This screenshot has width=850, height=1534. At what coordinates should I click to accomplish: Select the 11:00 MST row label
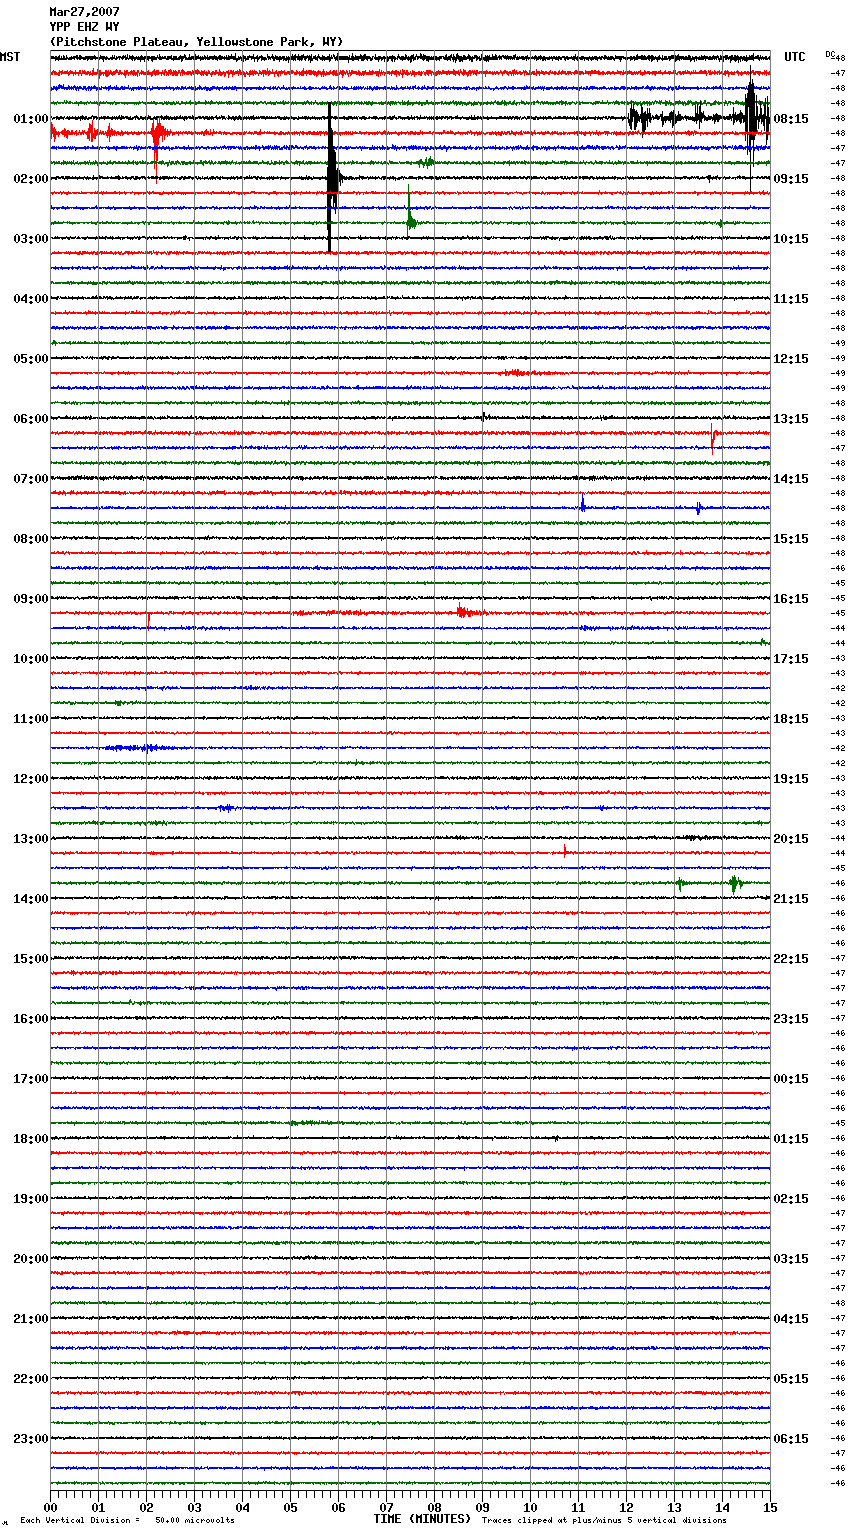point(31,719)
